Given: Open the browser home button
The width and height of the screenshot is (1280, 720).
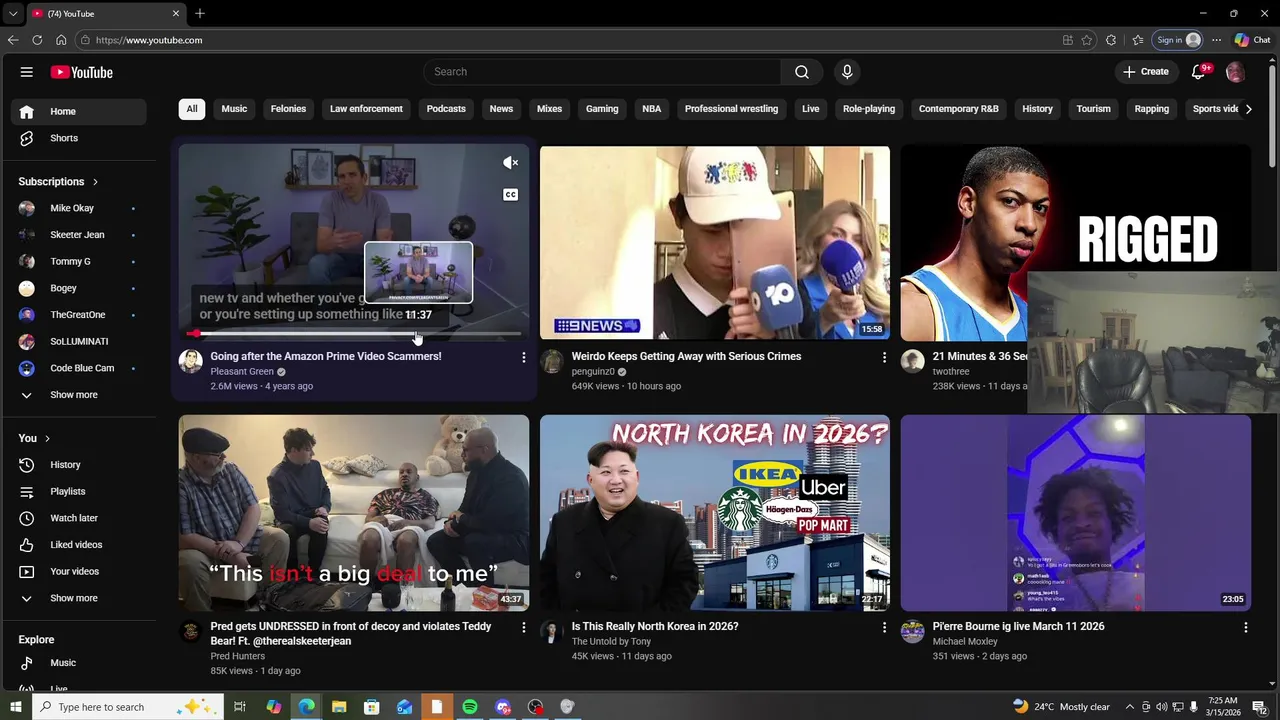Looking at the screenshot, I should 61,40.
